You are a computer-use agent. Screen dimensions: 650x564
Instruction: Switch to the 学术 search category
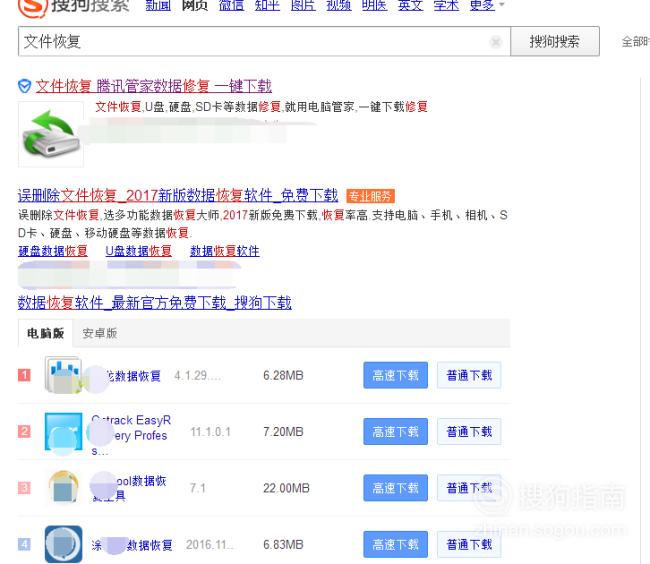(x=446, y=5)
